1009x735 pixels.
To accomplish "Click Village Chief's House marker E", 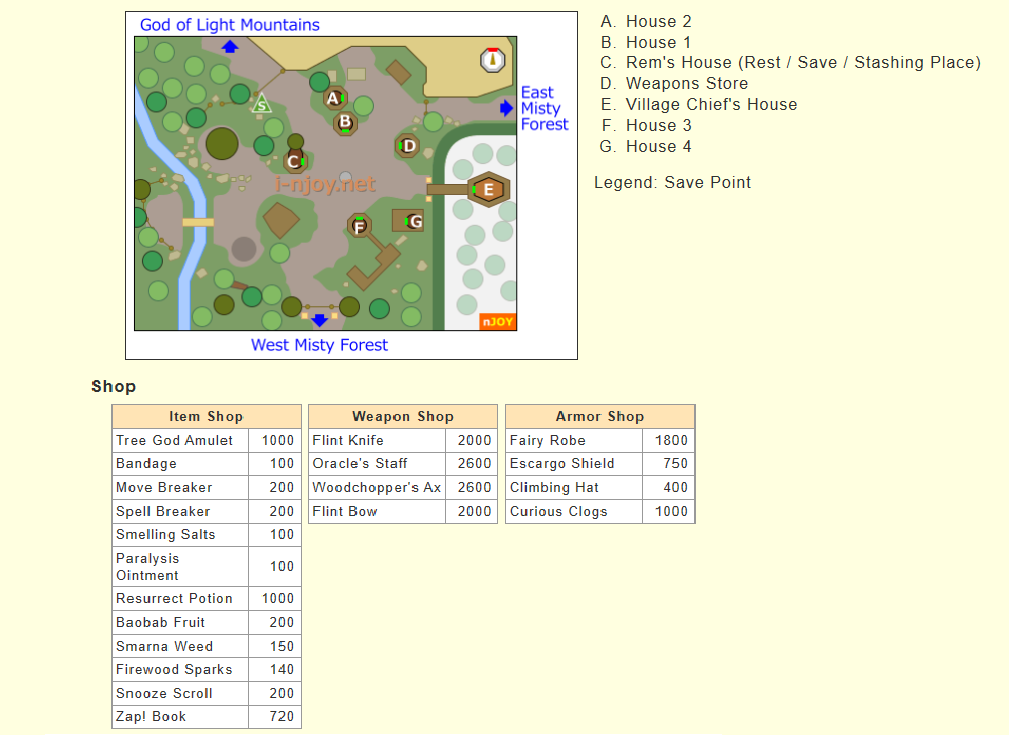I will (x=488, y=189).
